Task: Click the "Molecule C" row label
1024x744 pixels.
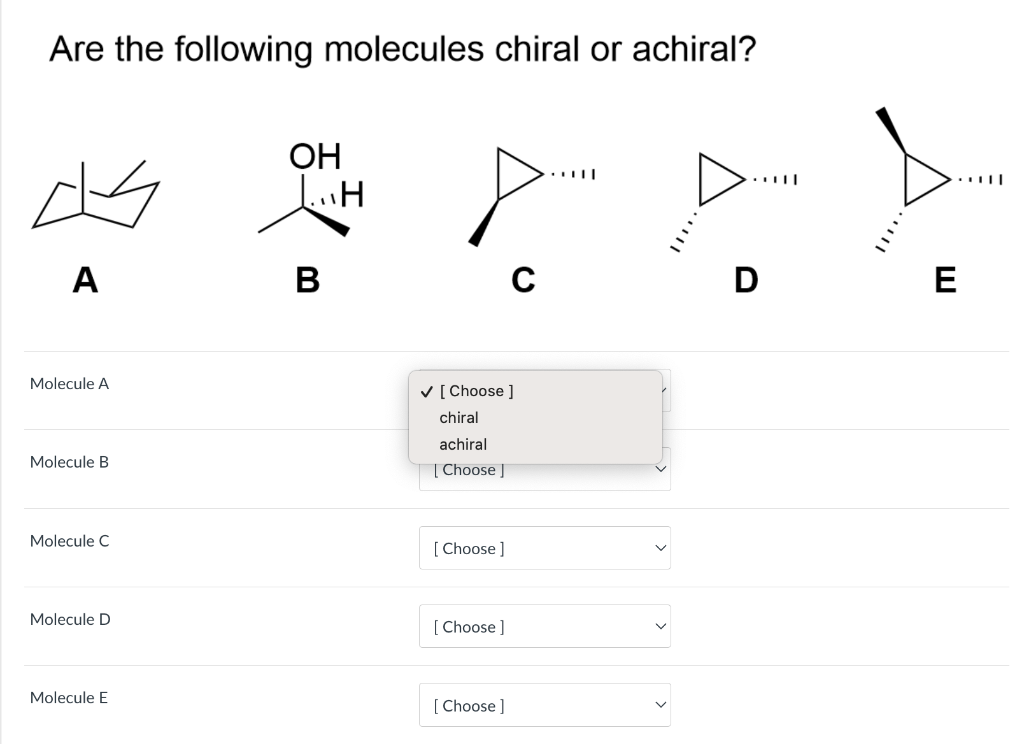Action: pos(69,541)
